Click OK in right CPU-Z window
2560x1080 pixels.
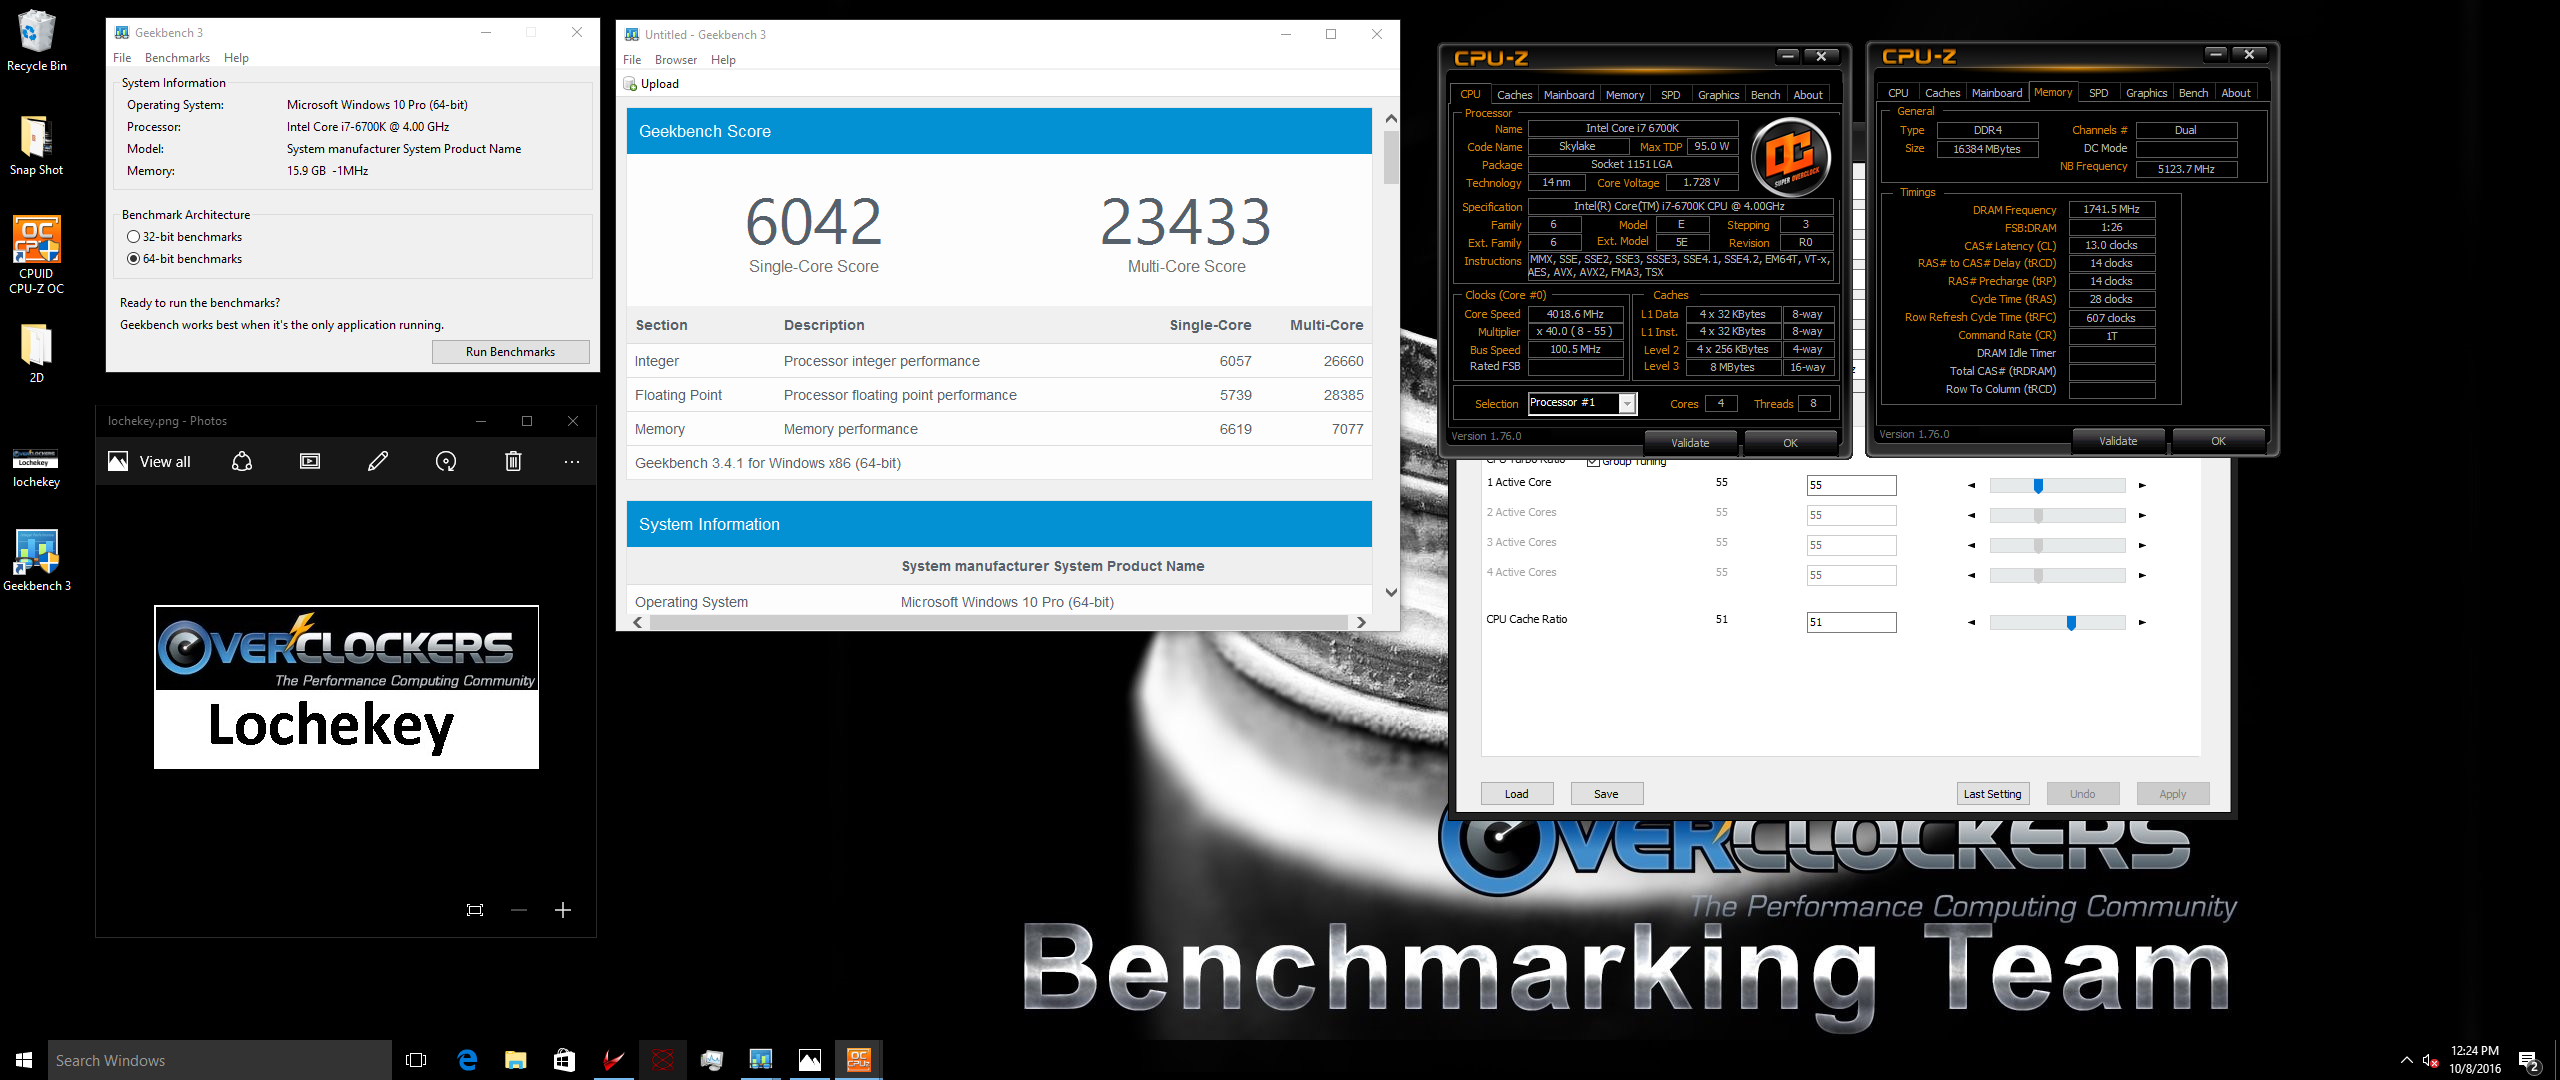tap(2218, 441)
